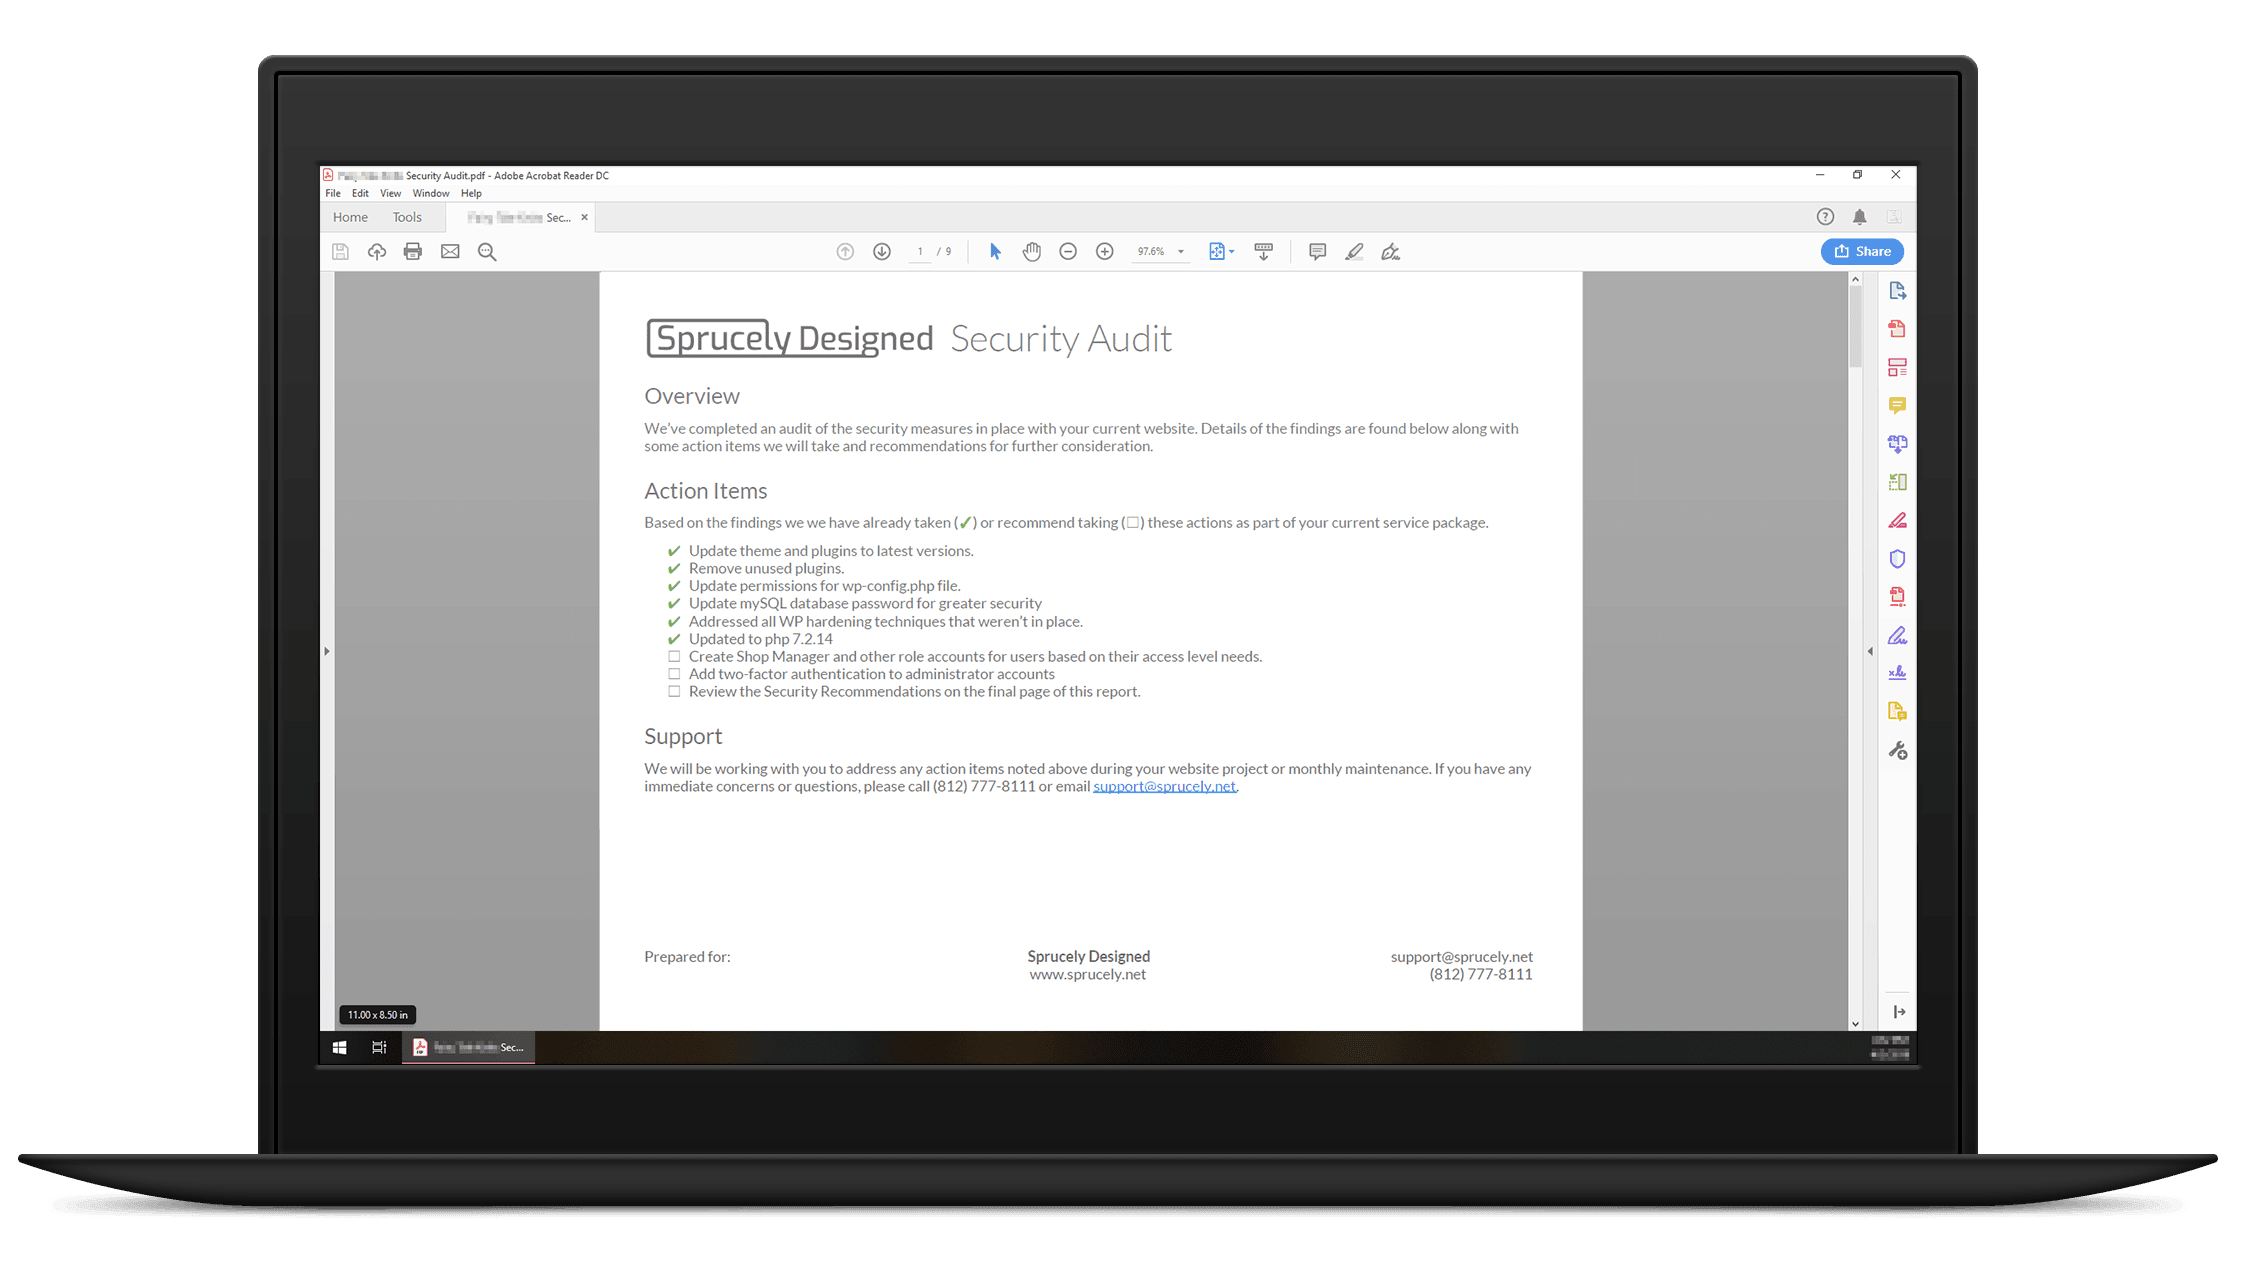Click the current page number field
The width and height of the screenshot is (2268, 1276).
920,252
